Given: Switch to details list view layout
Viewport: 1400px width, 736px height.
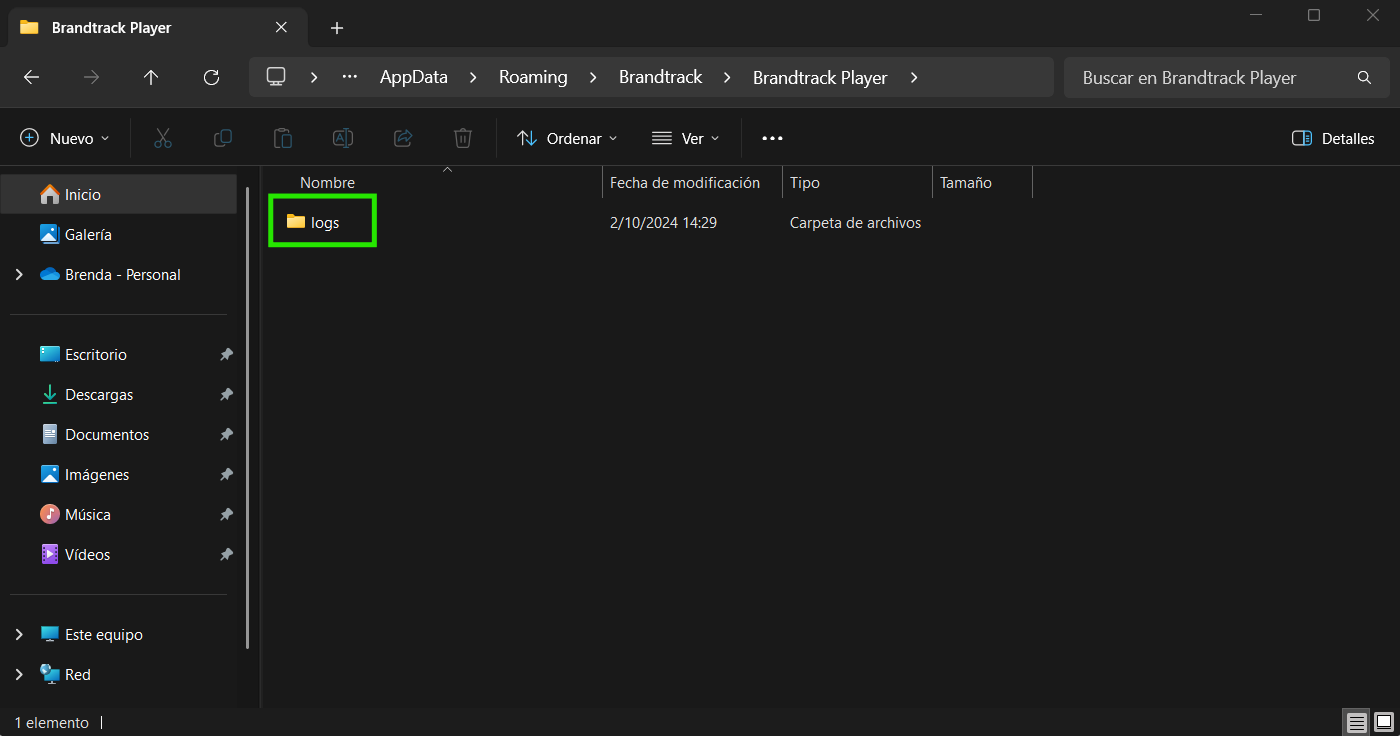Looking at the screenshot, I should tap(1356, 722).
